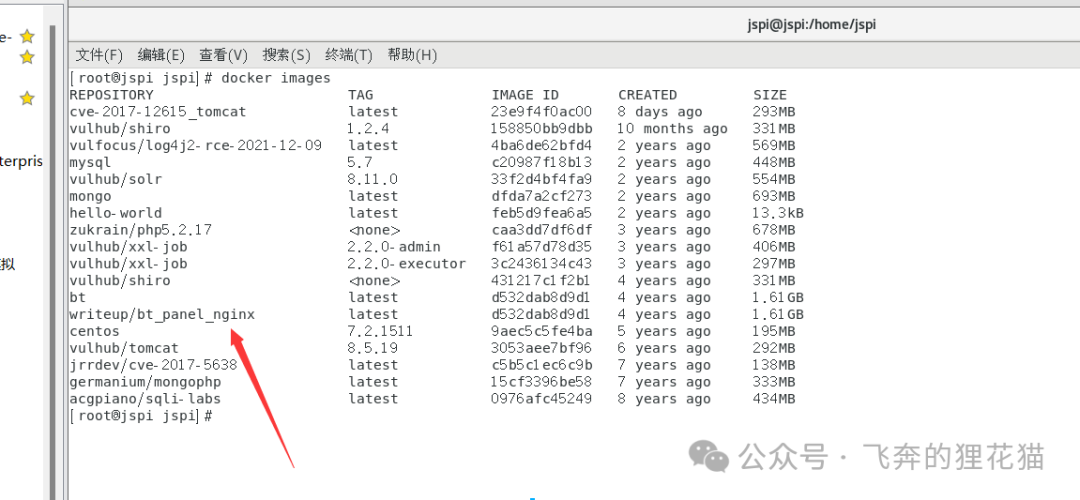
Task: Select vulfocus/log4j2-rce-2021-12-09 repository name
Action: (196, 145)
